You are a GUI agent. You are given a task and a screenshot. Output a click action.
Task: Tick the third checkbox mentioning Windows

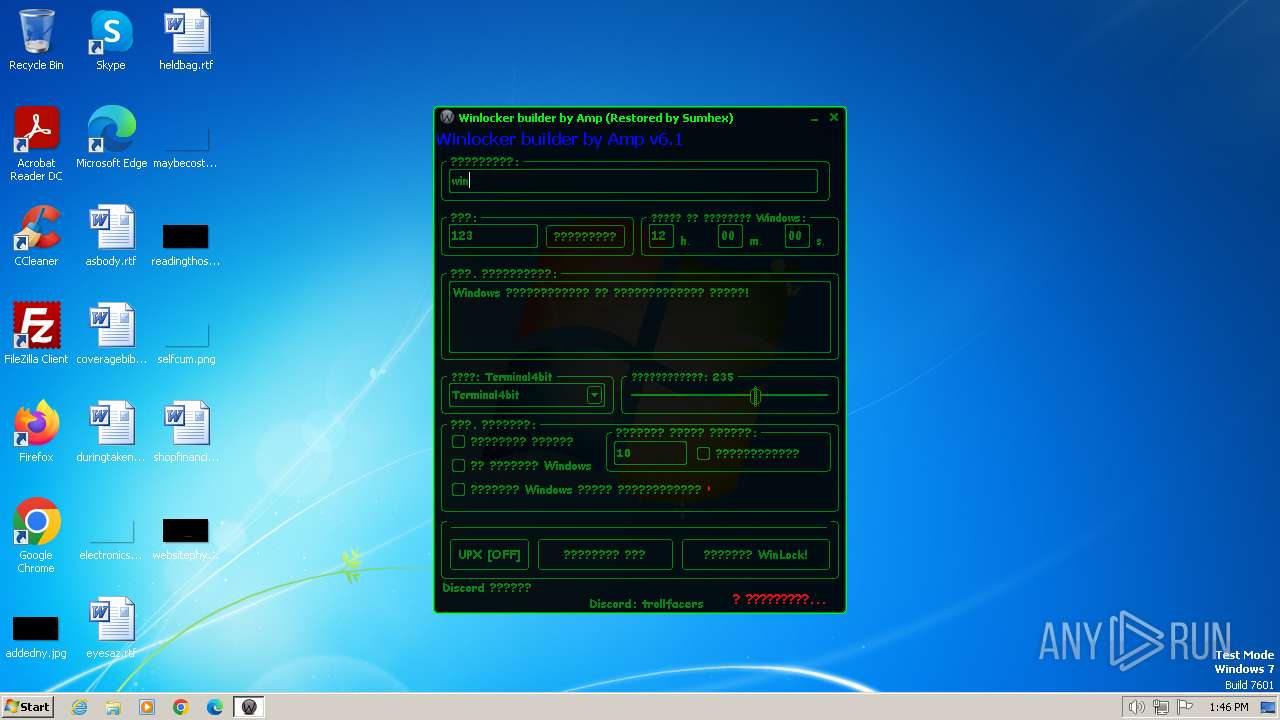point(458,489)
